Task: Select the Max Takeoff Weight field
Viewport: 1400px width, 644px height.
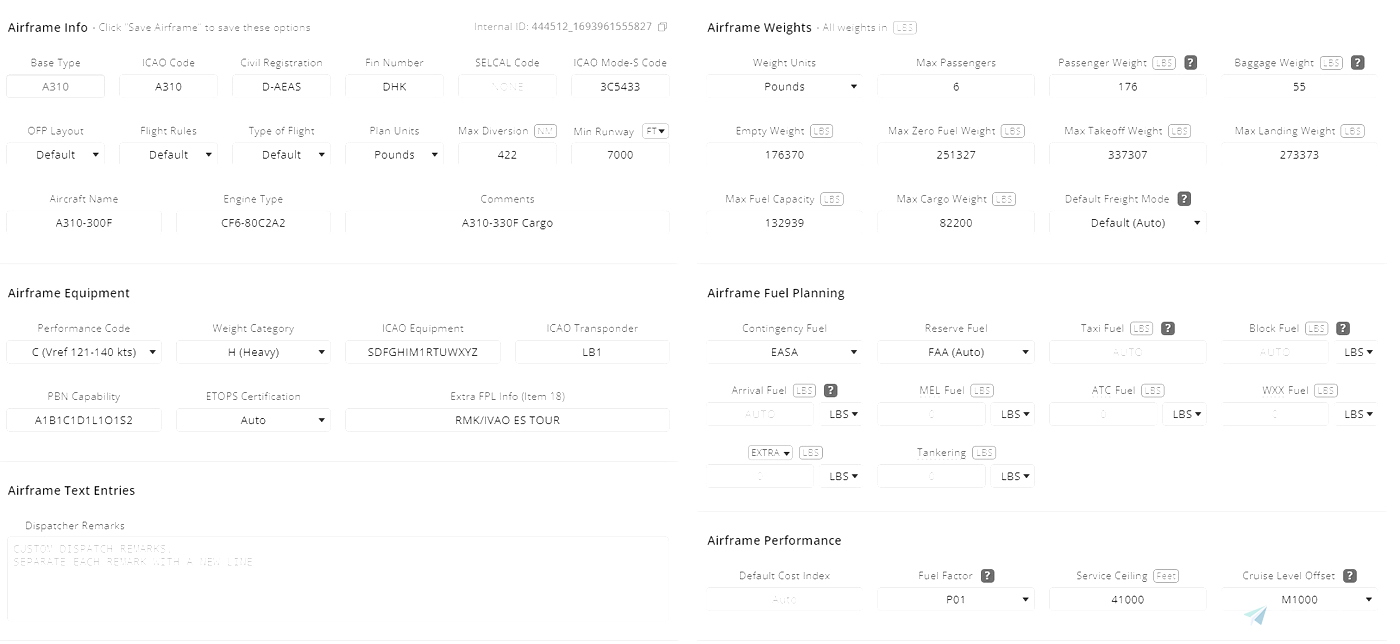Action: click(1127, 155)
